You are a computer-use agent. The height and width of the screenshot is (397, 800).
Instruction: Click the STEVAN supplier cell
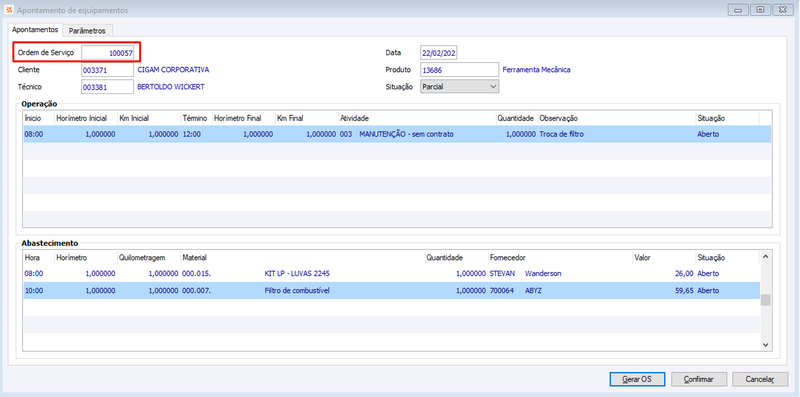pos(502,274)
